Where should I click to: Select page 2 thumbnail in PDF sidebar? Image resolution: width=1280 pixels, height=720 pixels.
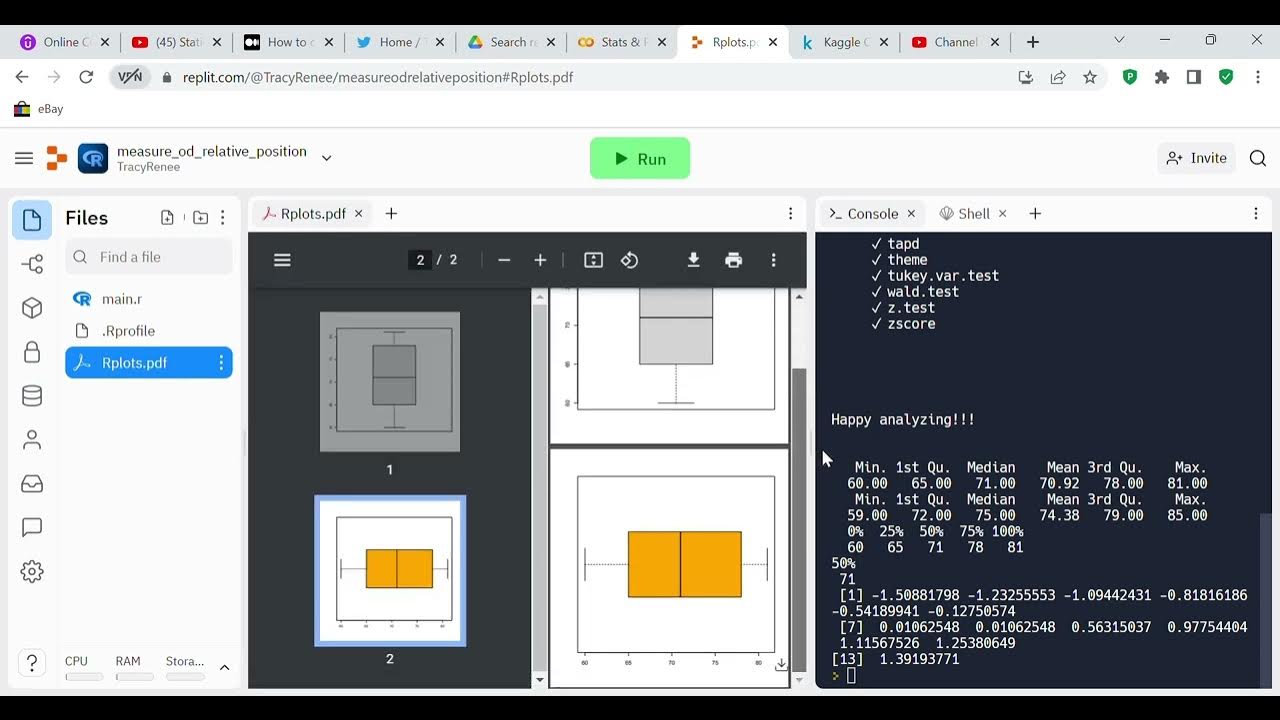[390, 571]
